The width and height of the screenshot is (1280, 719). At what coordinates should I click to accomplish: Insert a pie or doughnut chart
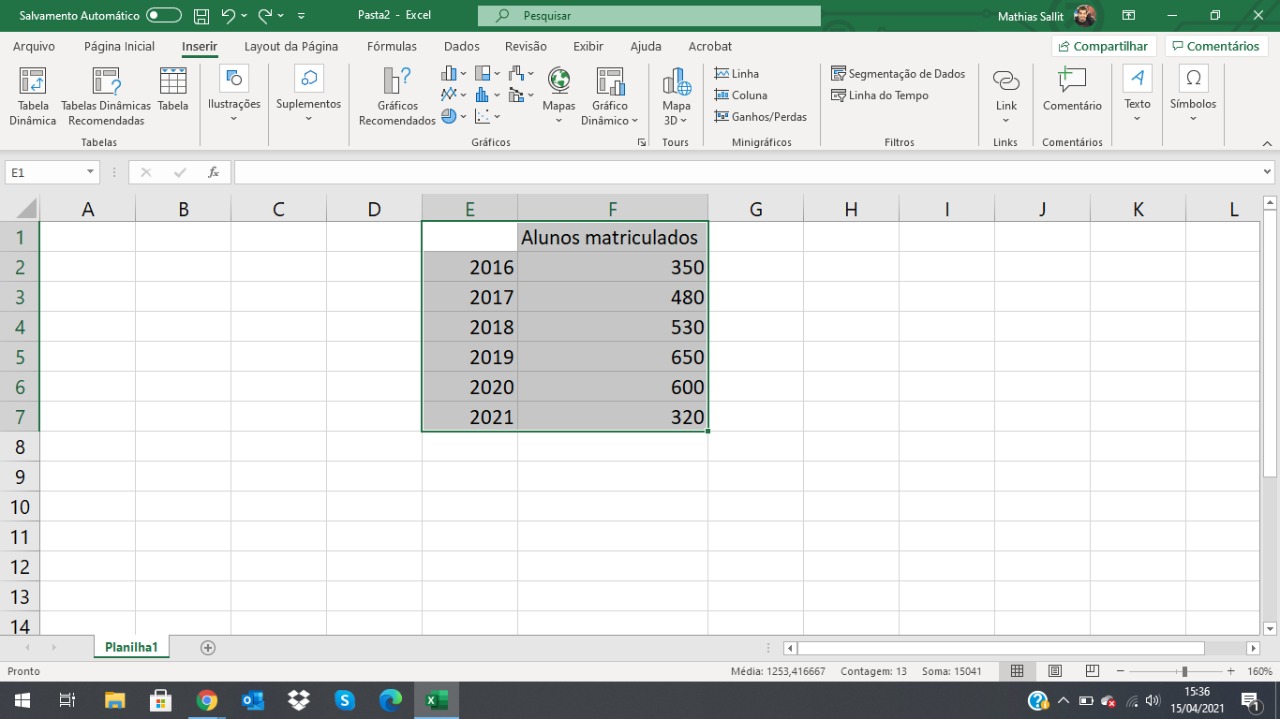pyautogui.click(x=453, y=116)
